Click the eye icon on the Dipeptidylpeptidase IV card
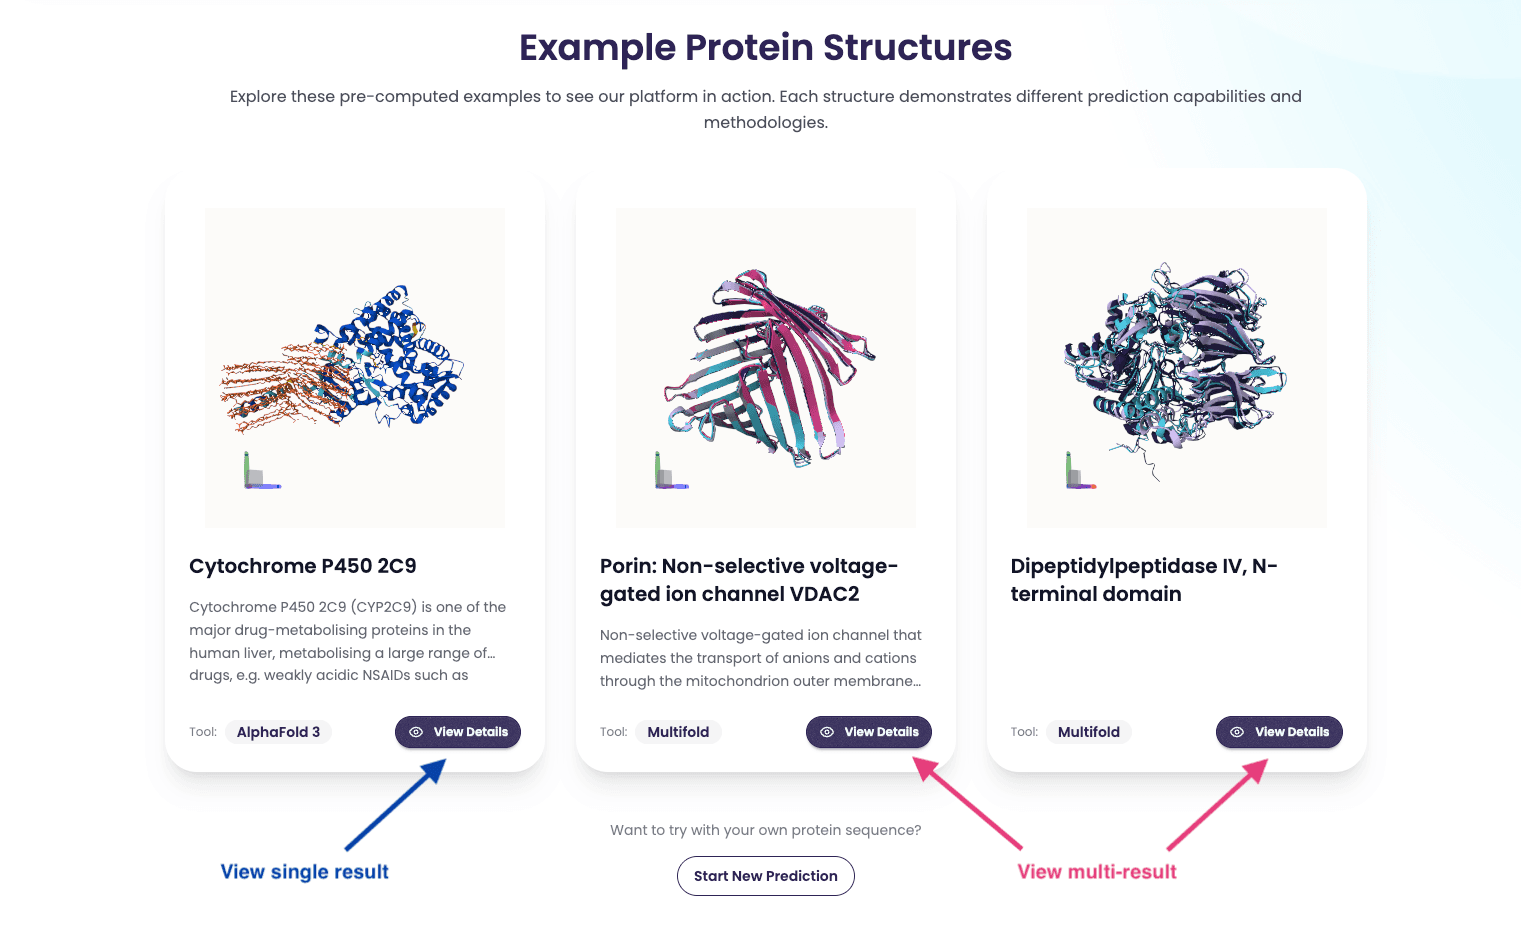 click(1237, 732)
